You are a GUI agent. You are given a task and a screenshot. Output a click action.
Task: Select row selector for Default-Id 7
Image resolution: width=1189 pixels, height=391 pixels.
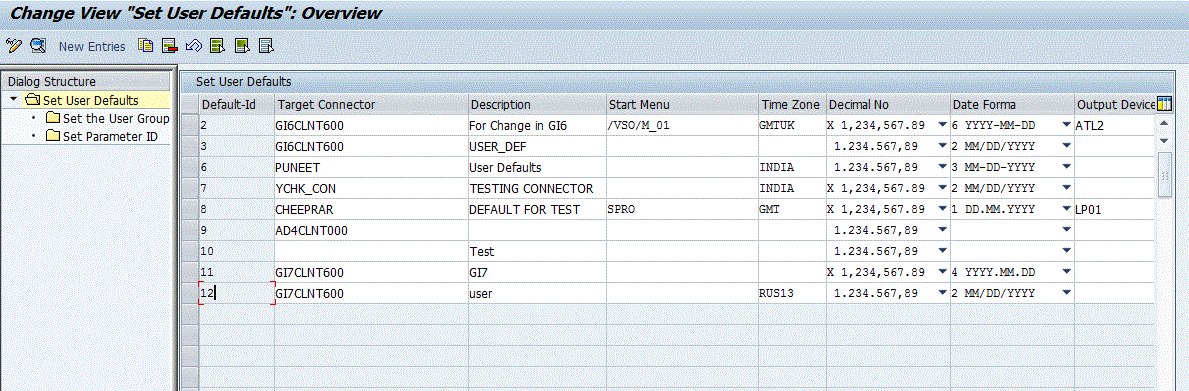(x=190, y=188)
